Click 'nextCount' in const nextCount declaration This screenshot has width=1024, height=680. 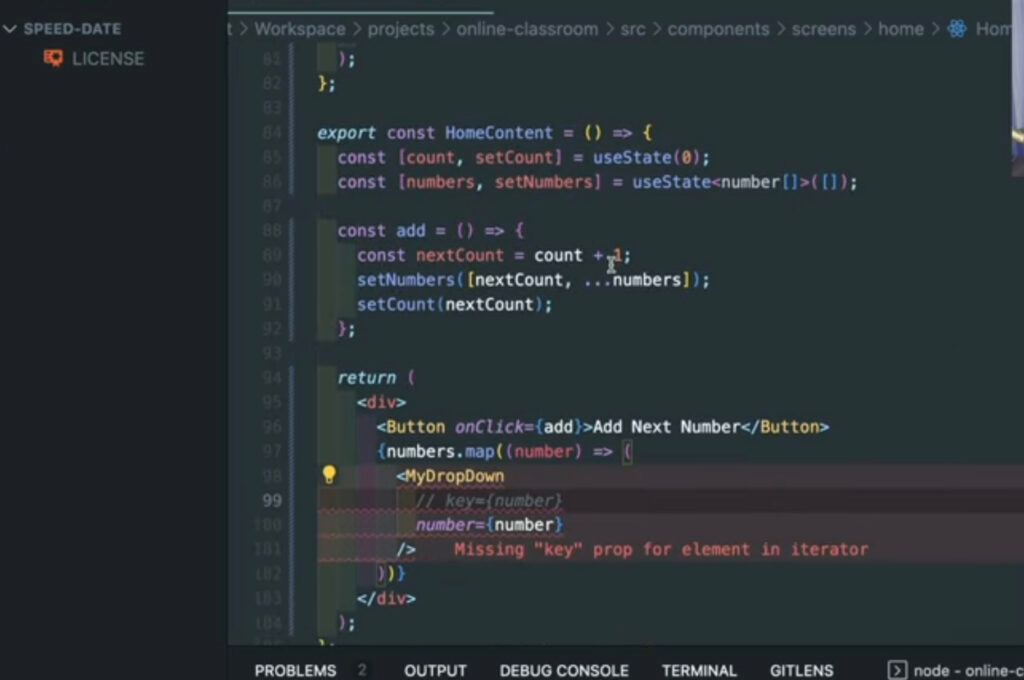pyautogui.click(x=460, y=255)
